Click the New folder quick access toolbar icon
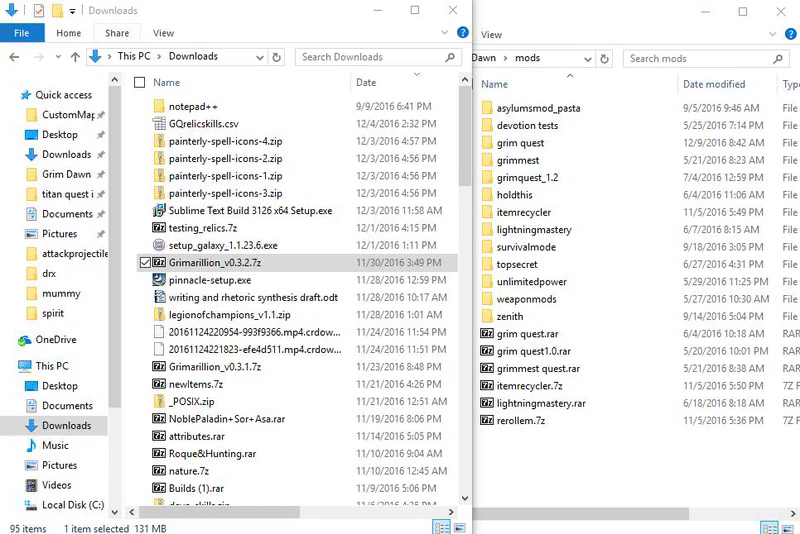The width and height of the screenshot is (800, 534). tap(57, 10)
